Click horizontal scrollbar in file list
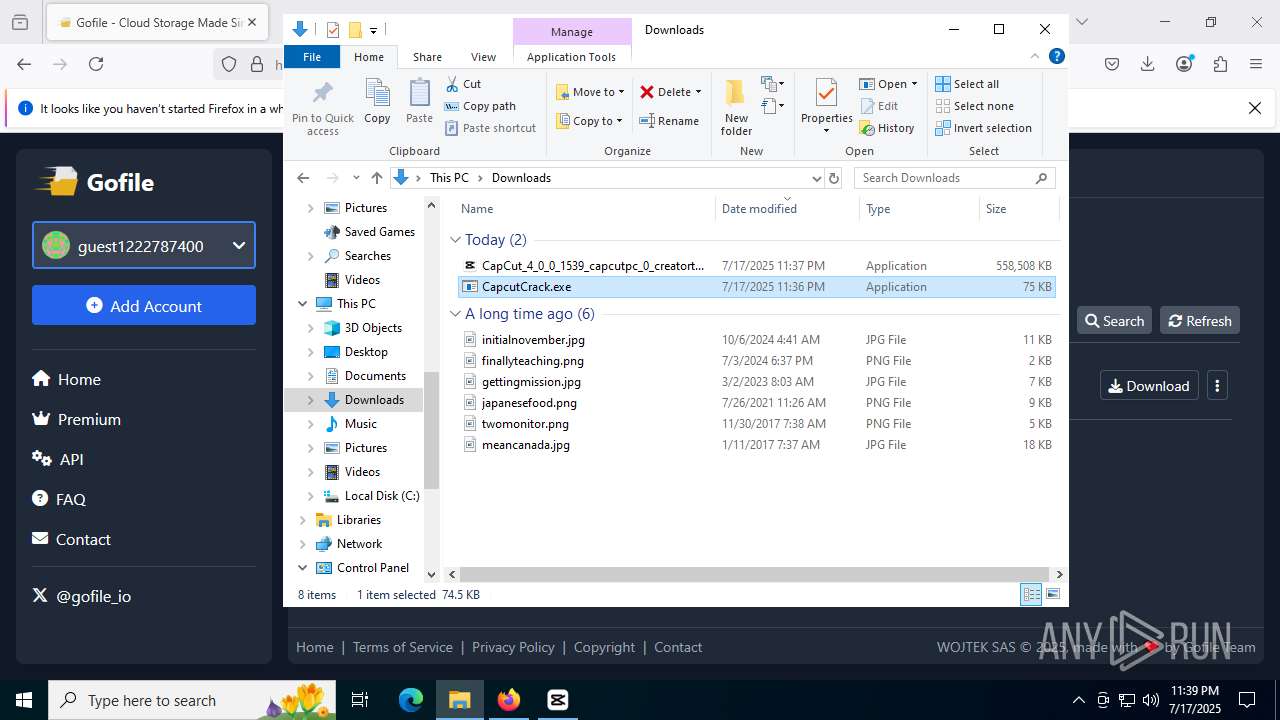The width and height of the screenshot is (1280, 720). (754, 575)
